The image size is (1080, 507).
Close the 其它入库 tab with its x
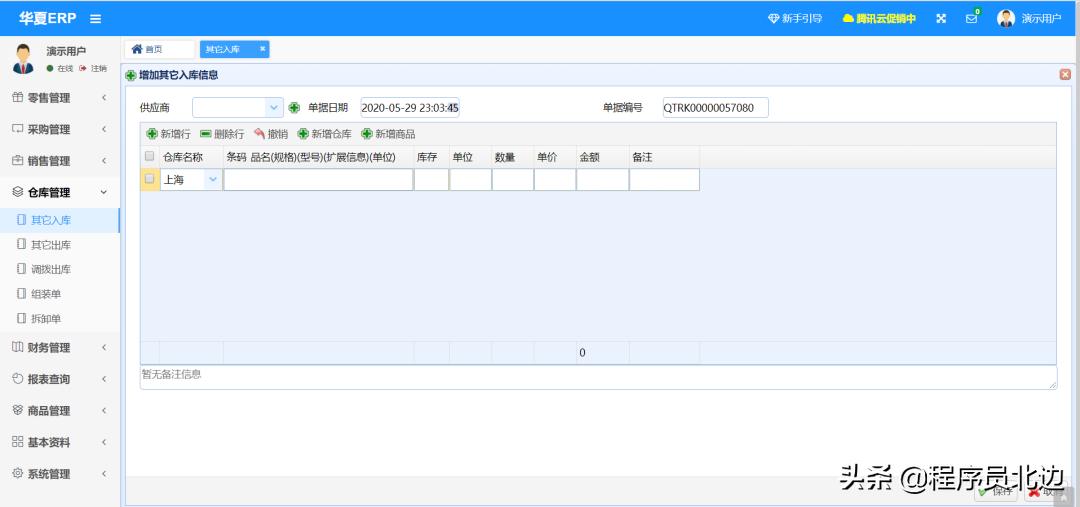tap(262, 49)
